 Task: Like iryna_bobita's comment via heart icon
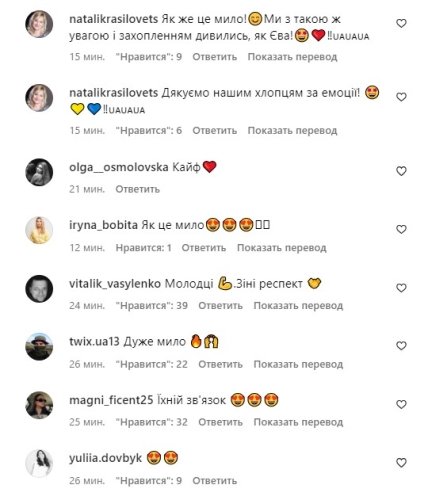click(x=401, y=229)
